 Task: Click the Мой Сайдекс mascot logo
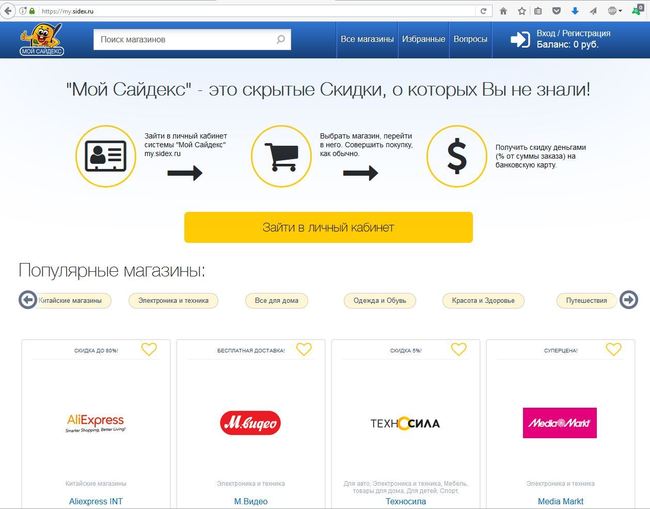(41, 39)
